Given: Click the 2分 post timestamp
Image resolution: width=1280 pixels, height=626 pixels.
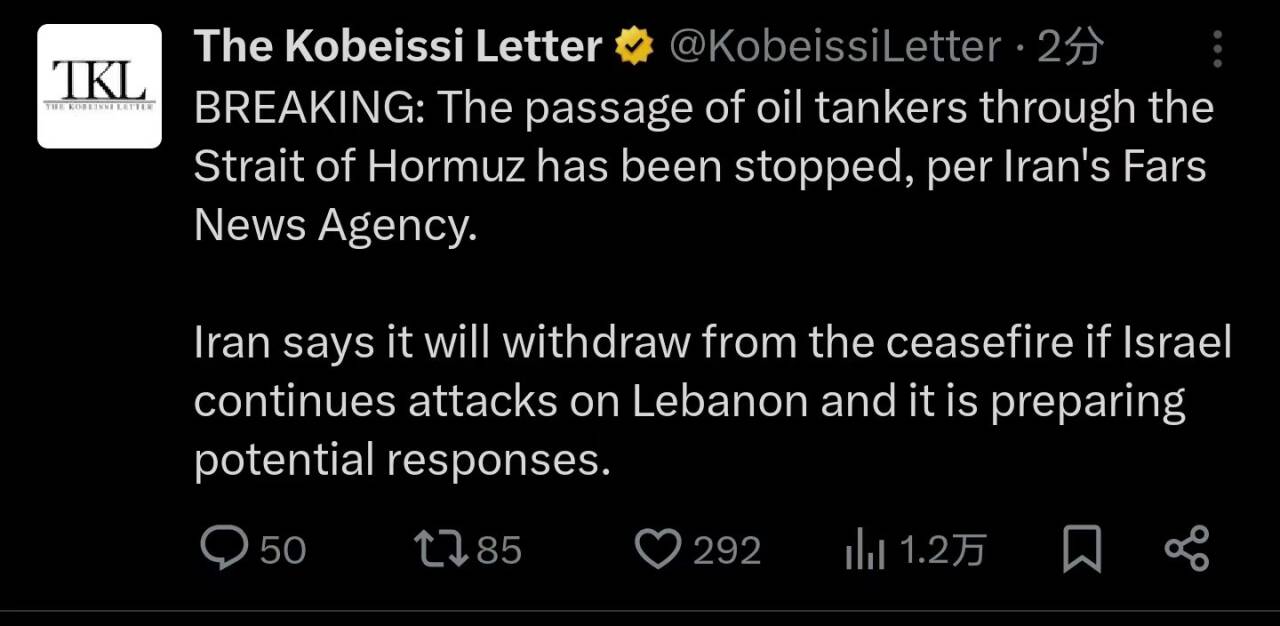Looking at the screenshot, I should (x=1070, y=47).
